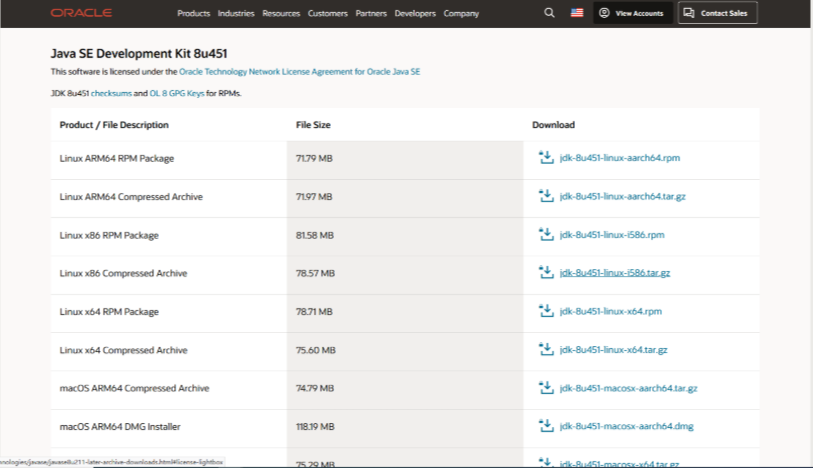
Task: Click download icon for jdk-8u451-linux-x64.tar.gz
Action: [546, 349]
